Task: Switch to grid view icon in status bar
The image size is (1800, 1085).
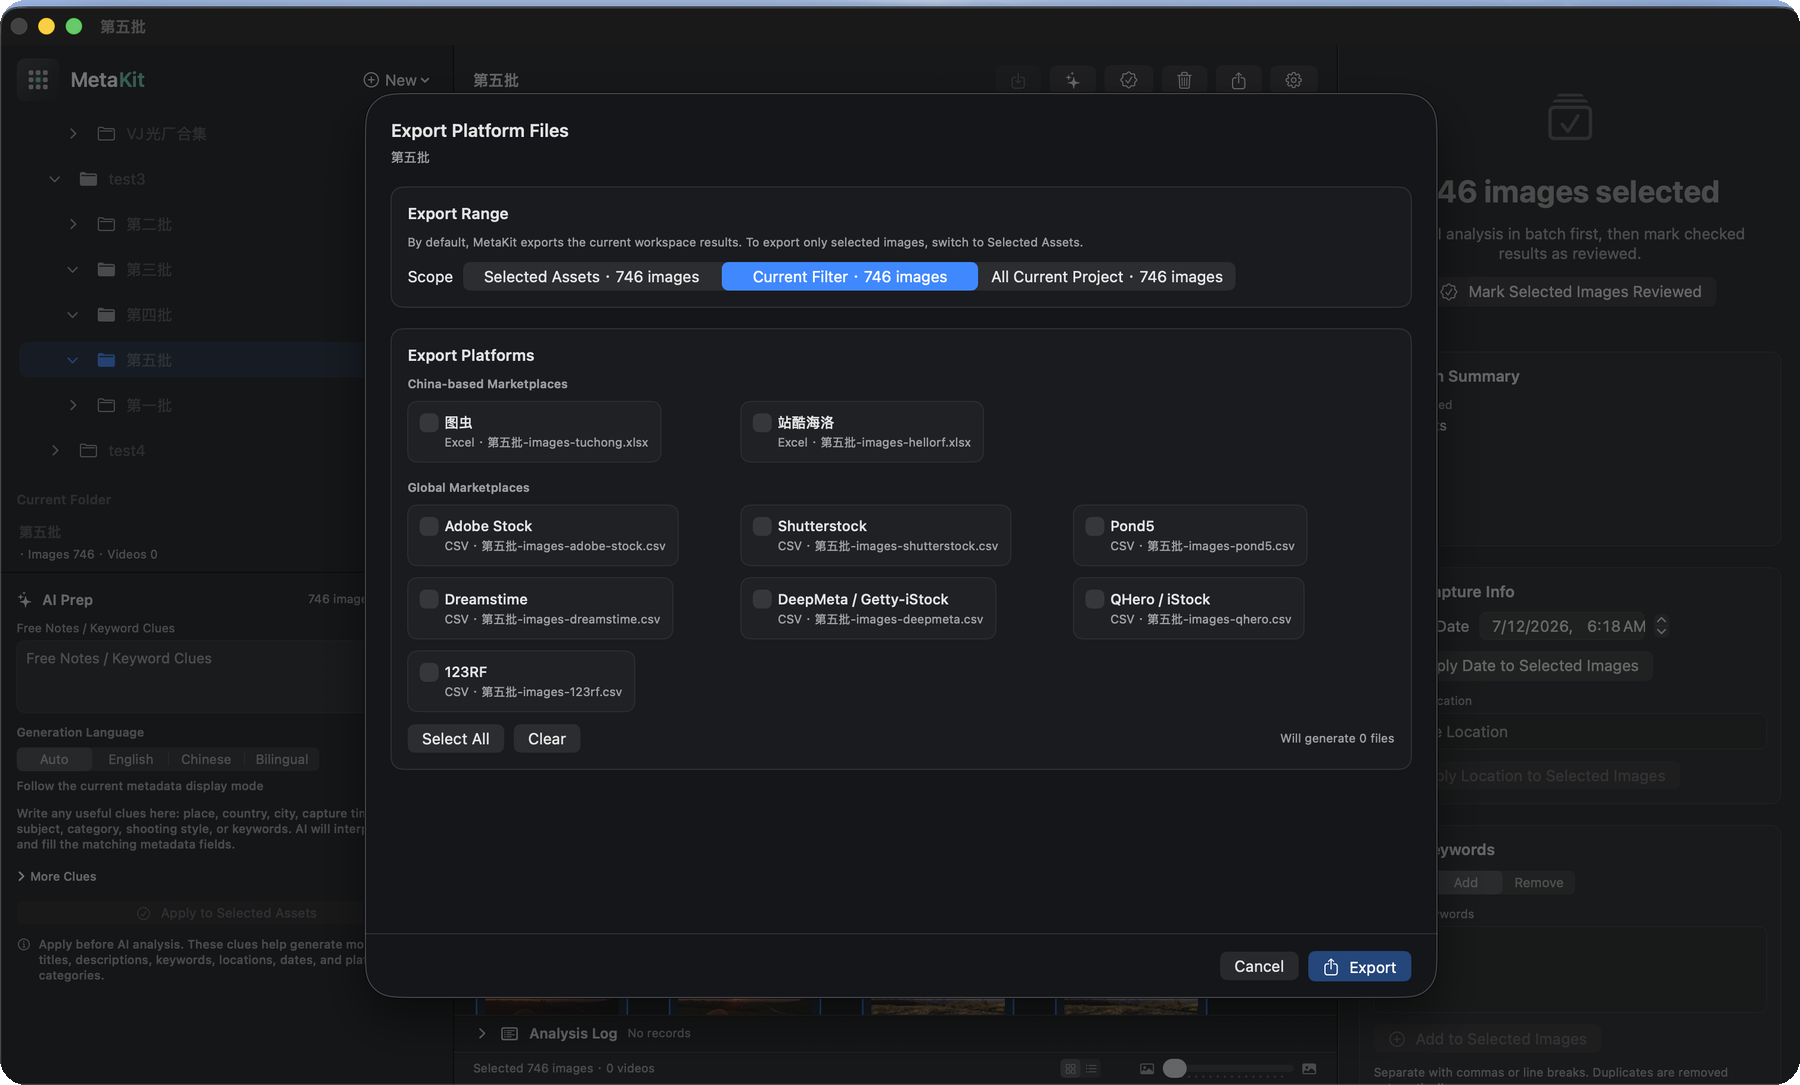Action: click(1071, 1068)
